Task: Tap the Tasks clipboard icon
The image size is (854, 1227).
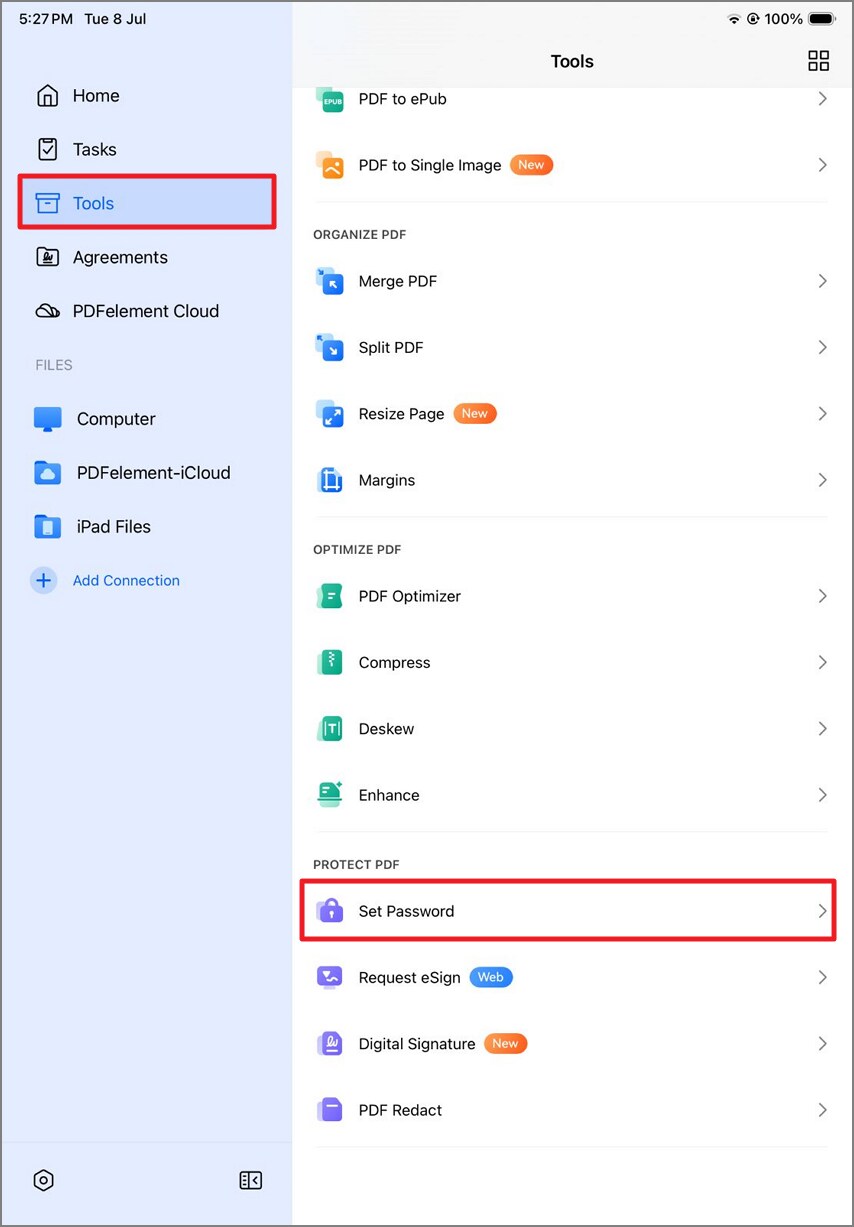Action: click(47, 149)
